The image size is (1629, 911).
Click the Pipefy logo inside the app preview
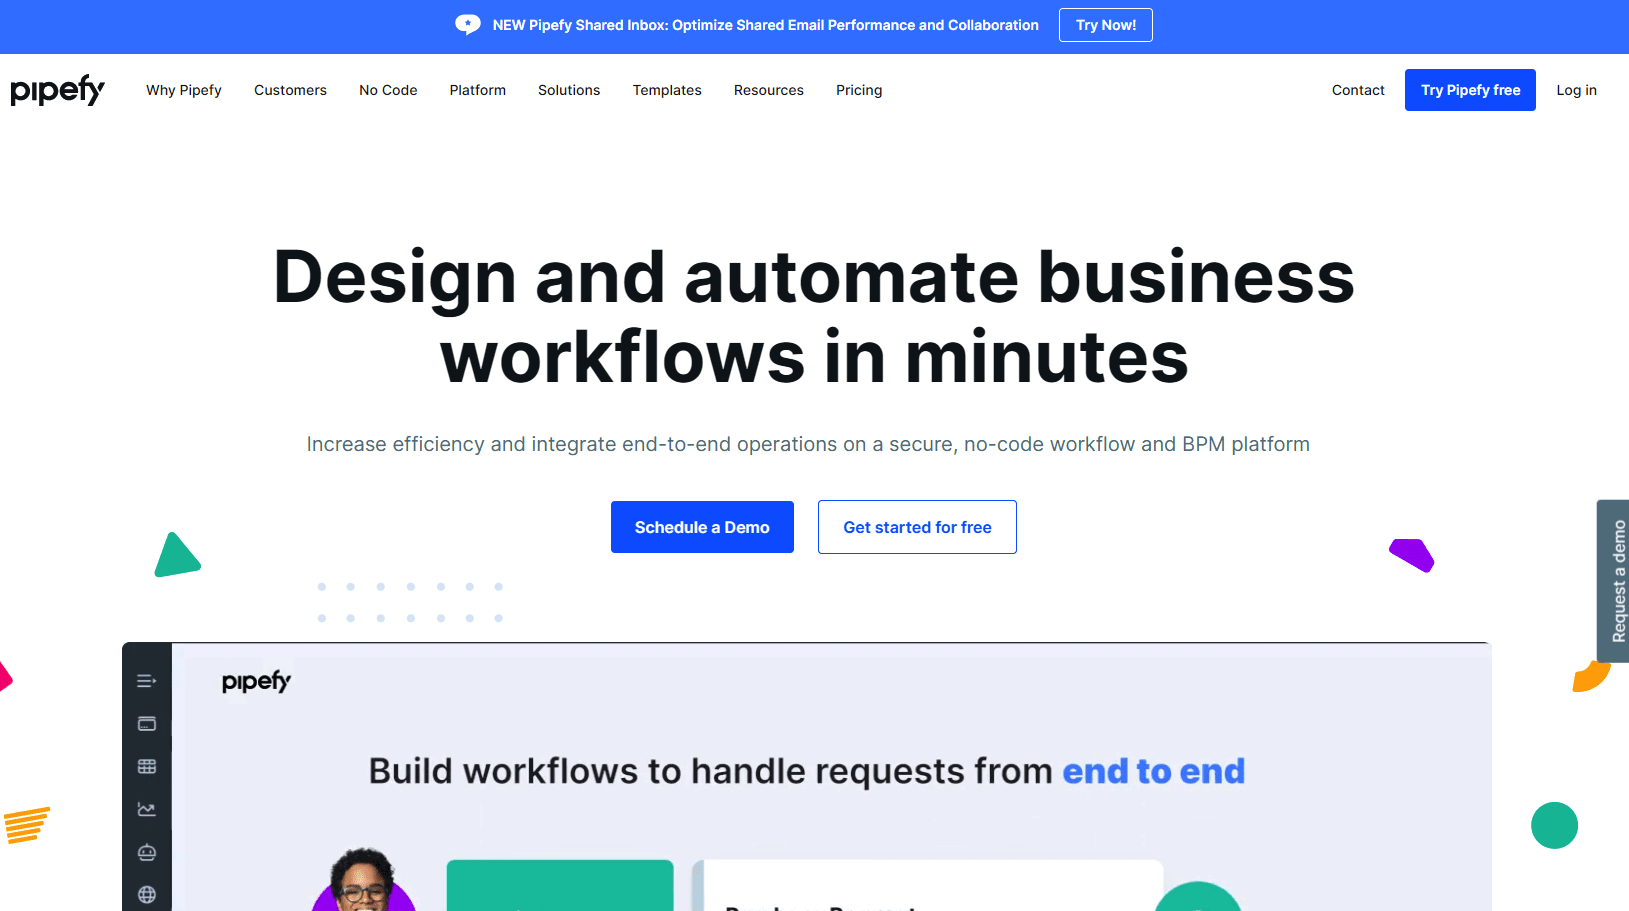pyautogui.click(x=256, y=682)
